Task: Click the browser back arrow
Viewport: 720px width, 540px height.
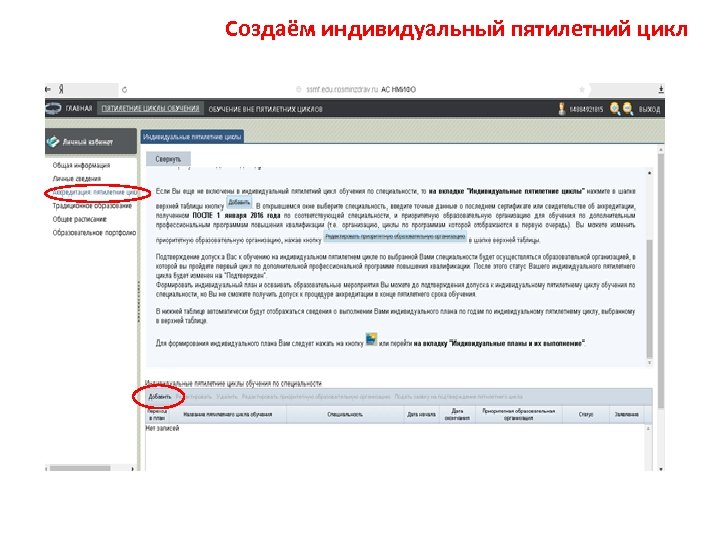Action: (48, 90)
